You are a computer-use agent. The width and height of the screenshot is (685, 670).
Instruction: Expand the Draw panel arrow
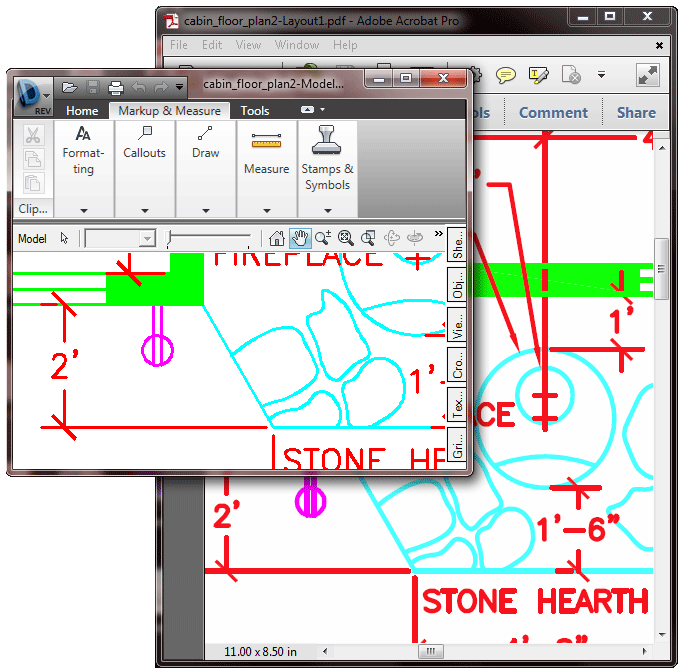click(x=206, y=211)
